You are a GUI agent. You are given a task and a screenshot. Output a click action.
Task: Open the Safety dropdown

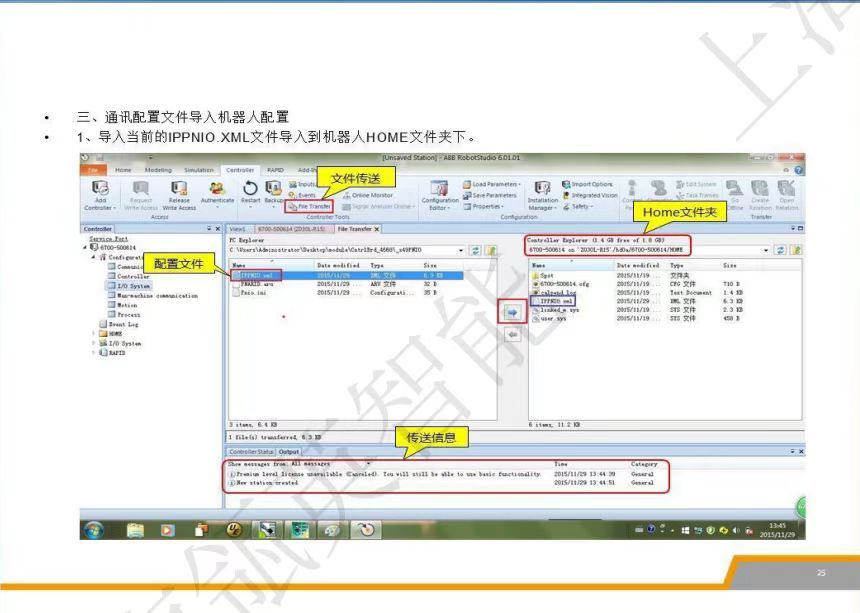point(578,207)
